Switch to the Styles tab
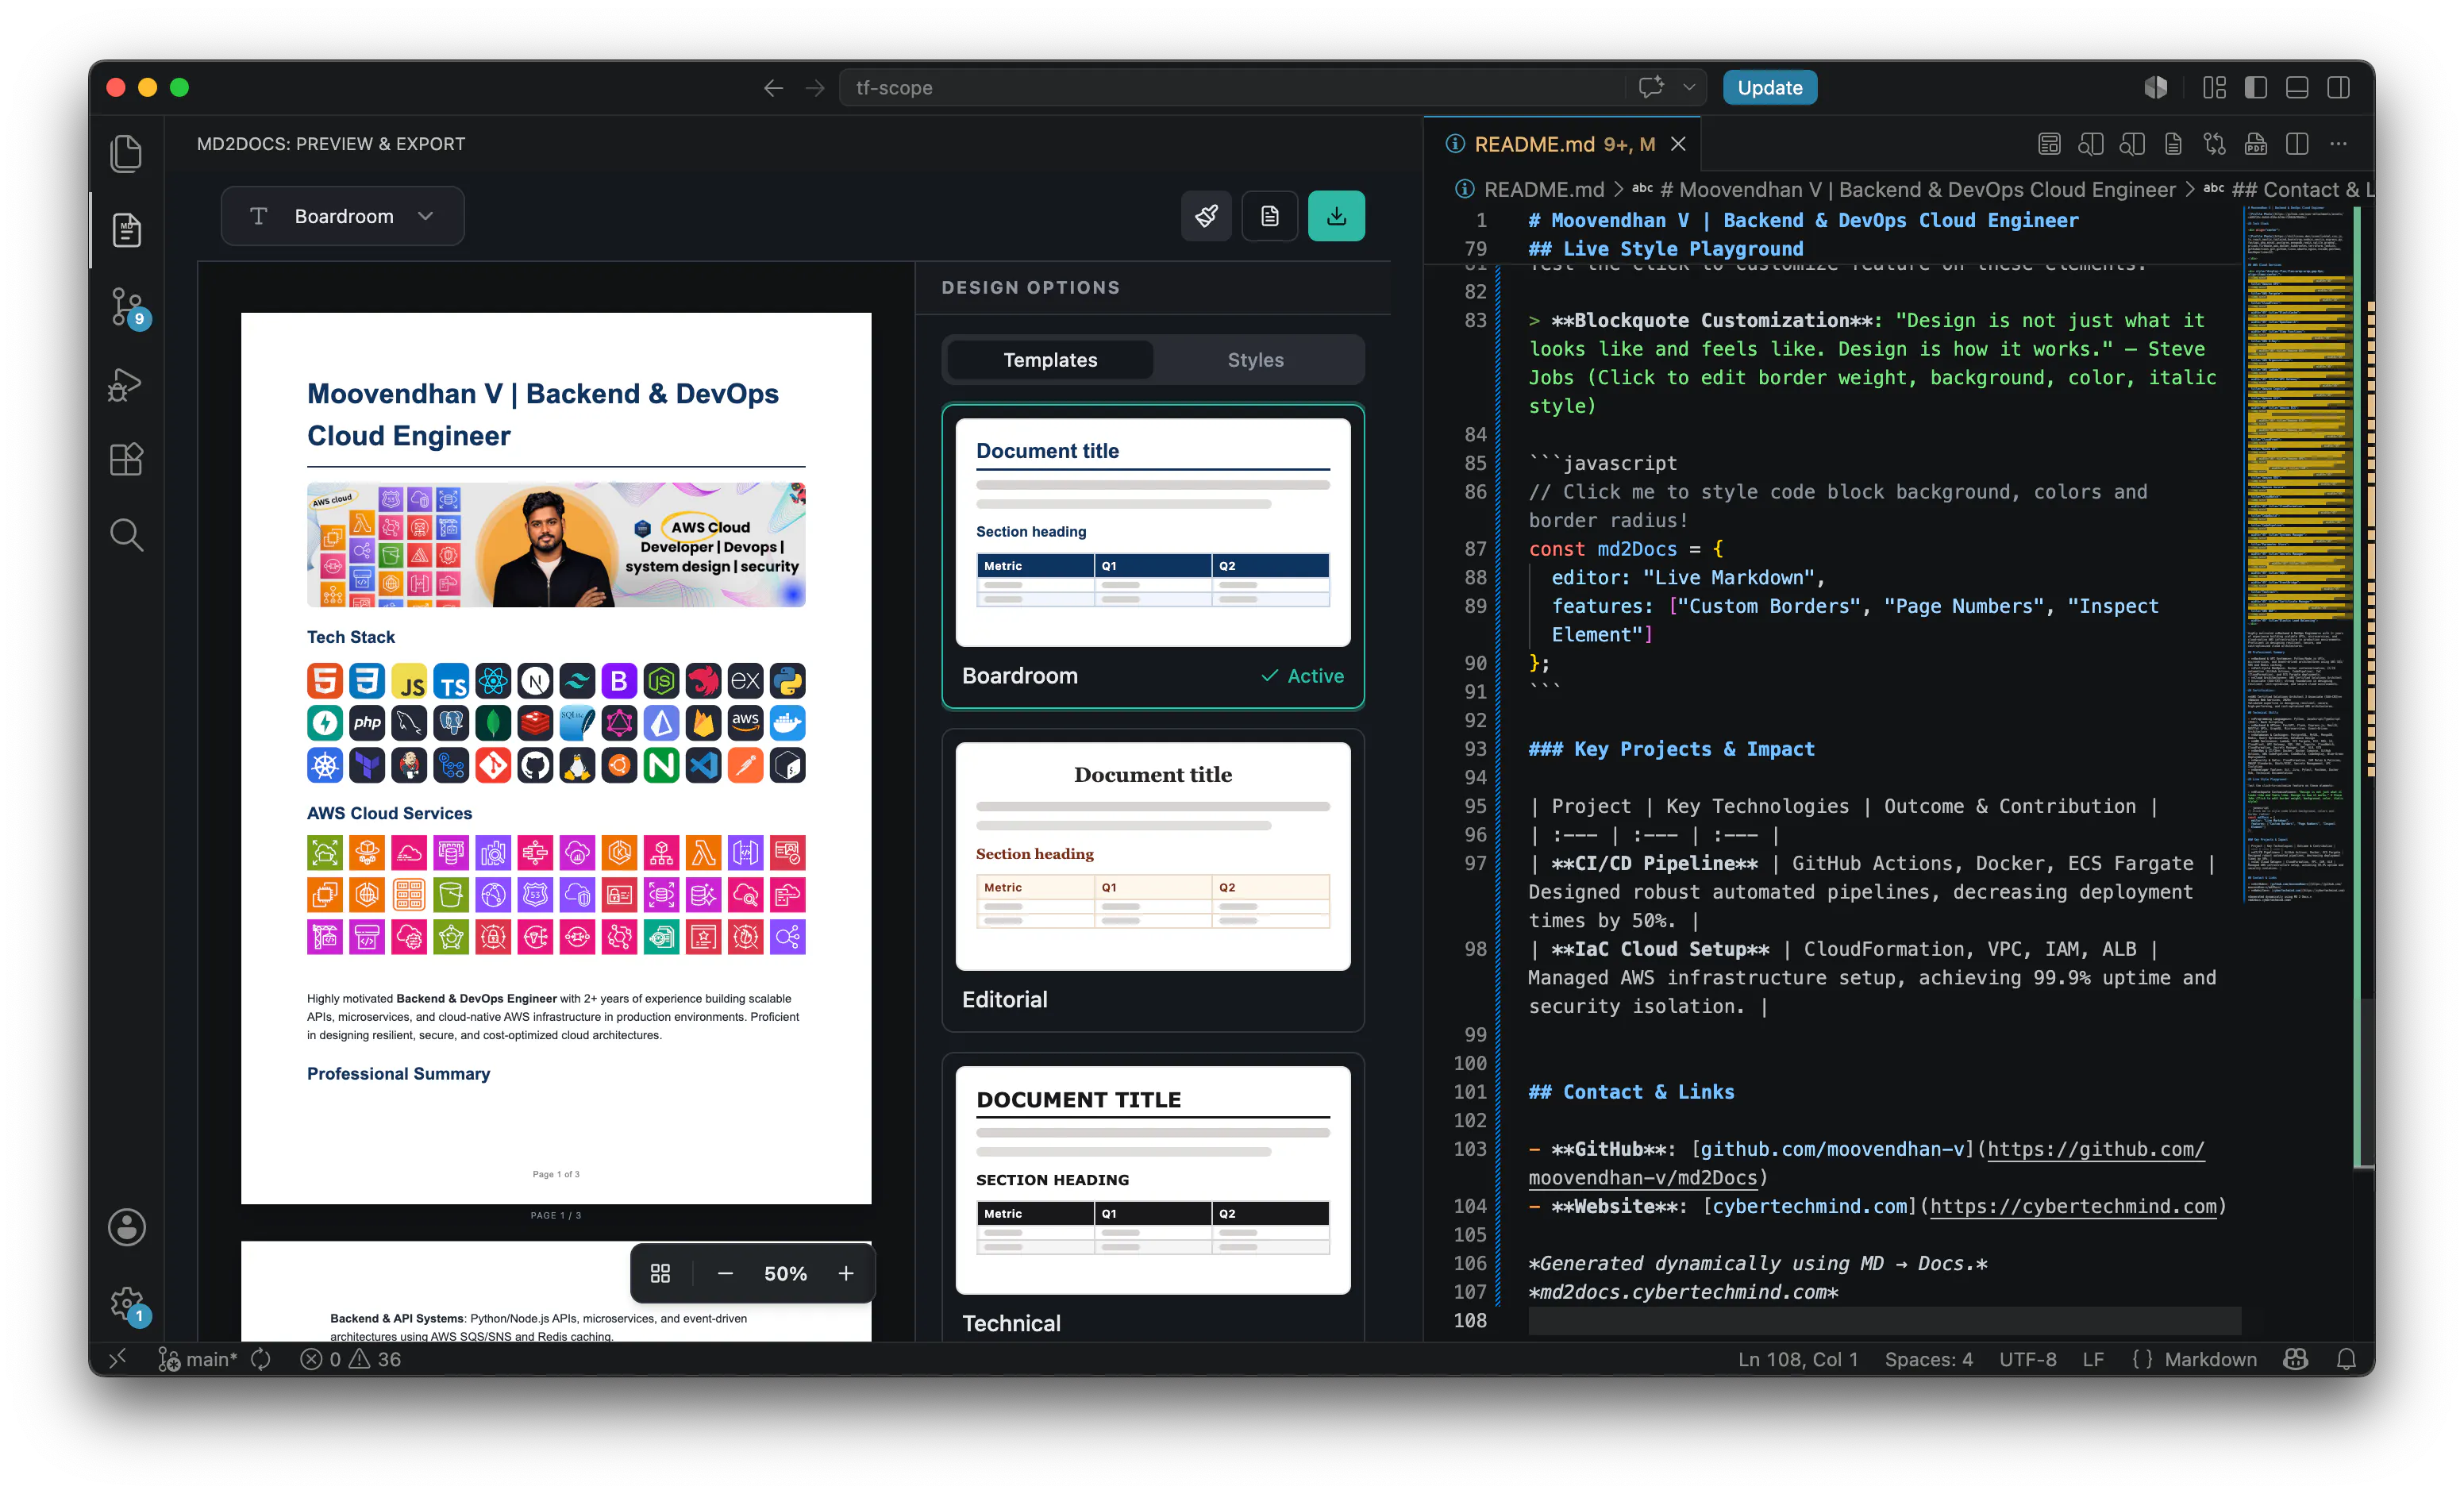 (1255, 360)
